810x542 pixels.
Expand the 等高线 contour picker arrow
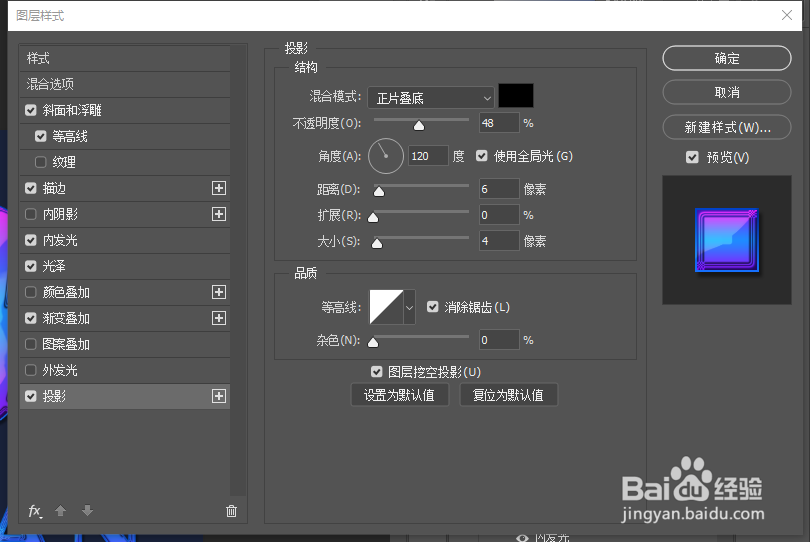pyautogui.click(x=409, y=307)
